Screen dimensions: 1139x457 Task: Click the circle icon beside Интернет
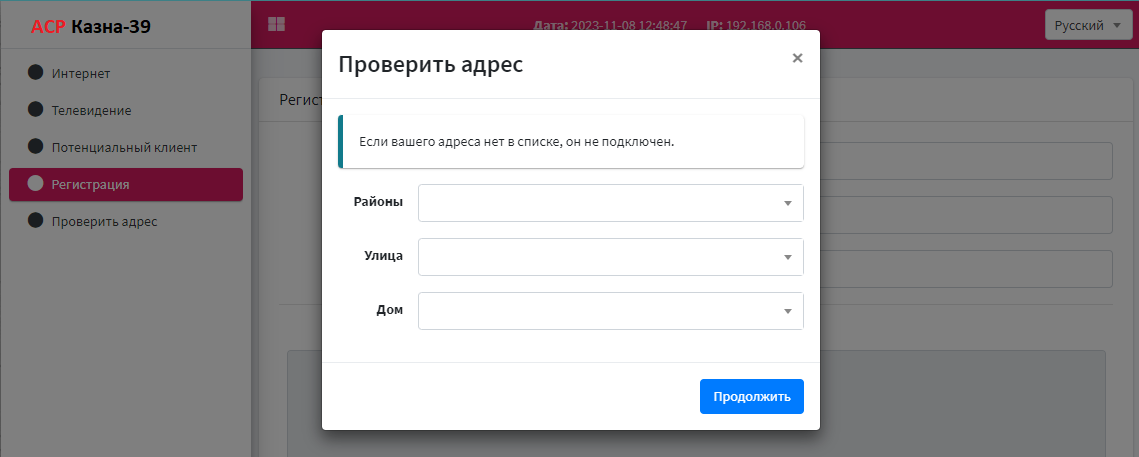[x=36, y=73]
